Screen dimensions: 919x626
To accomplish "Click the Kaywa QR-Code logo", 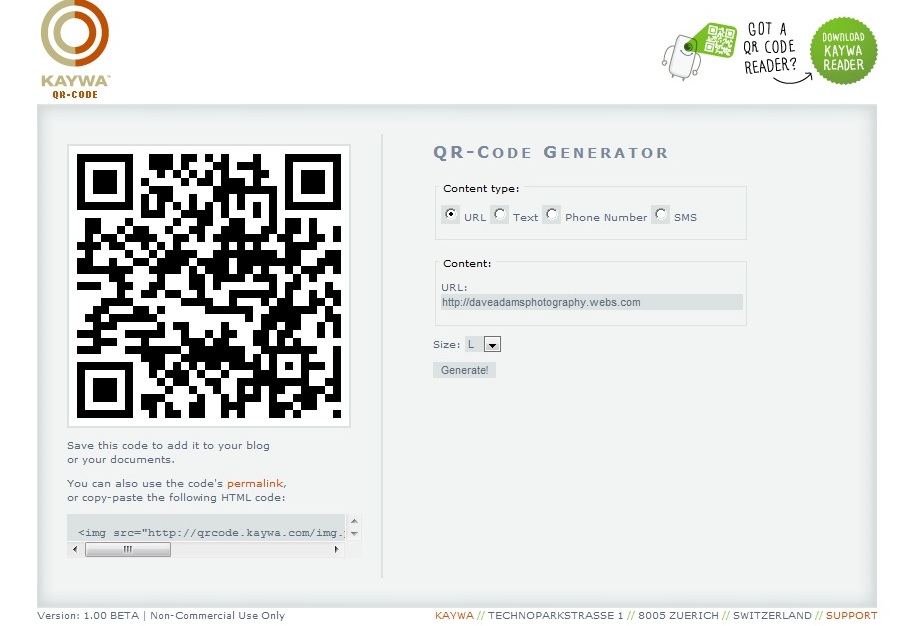I will pos(75,50).
